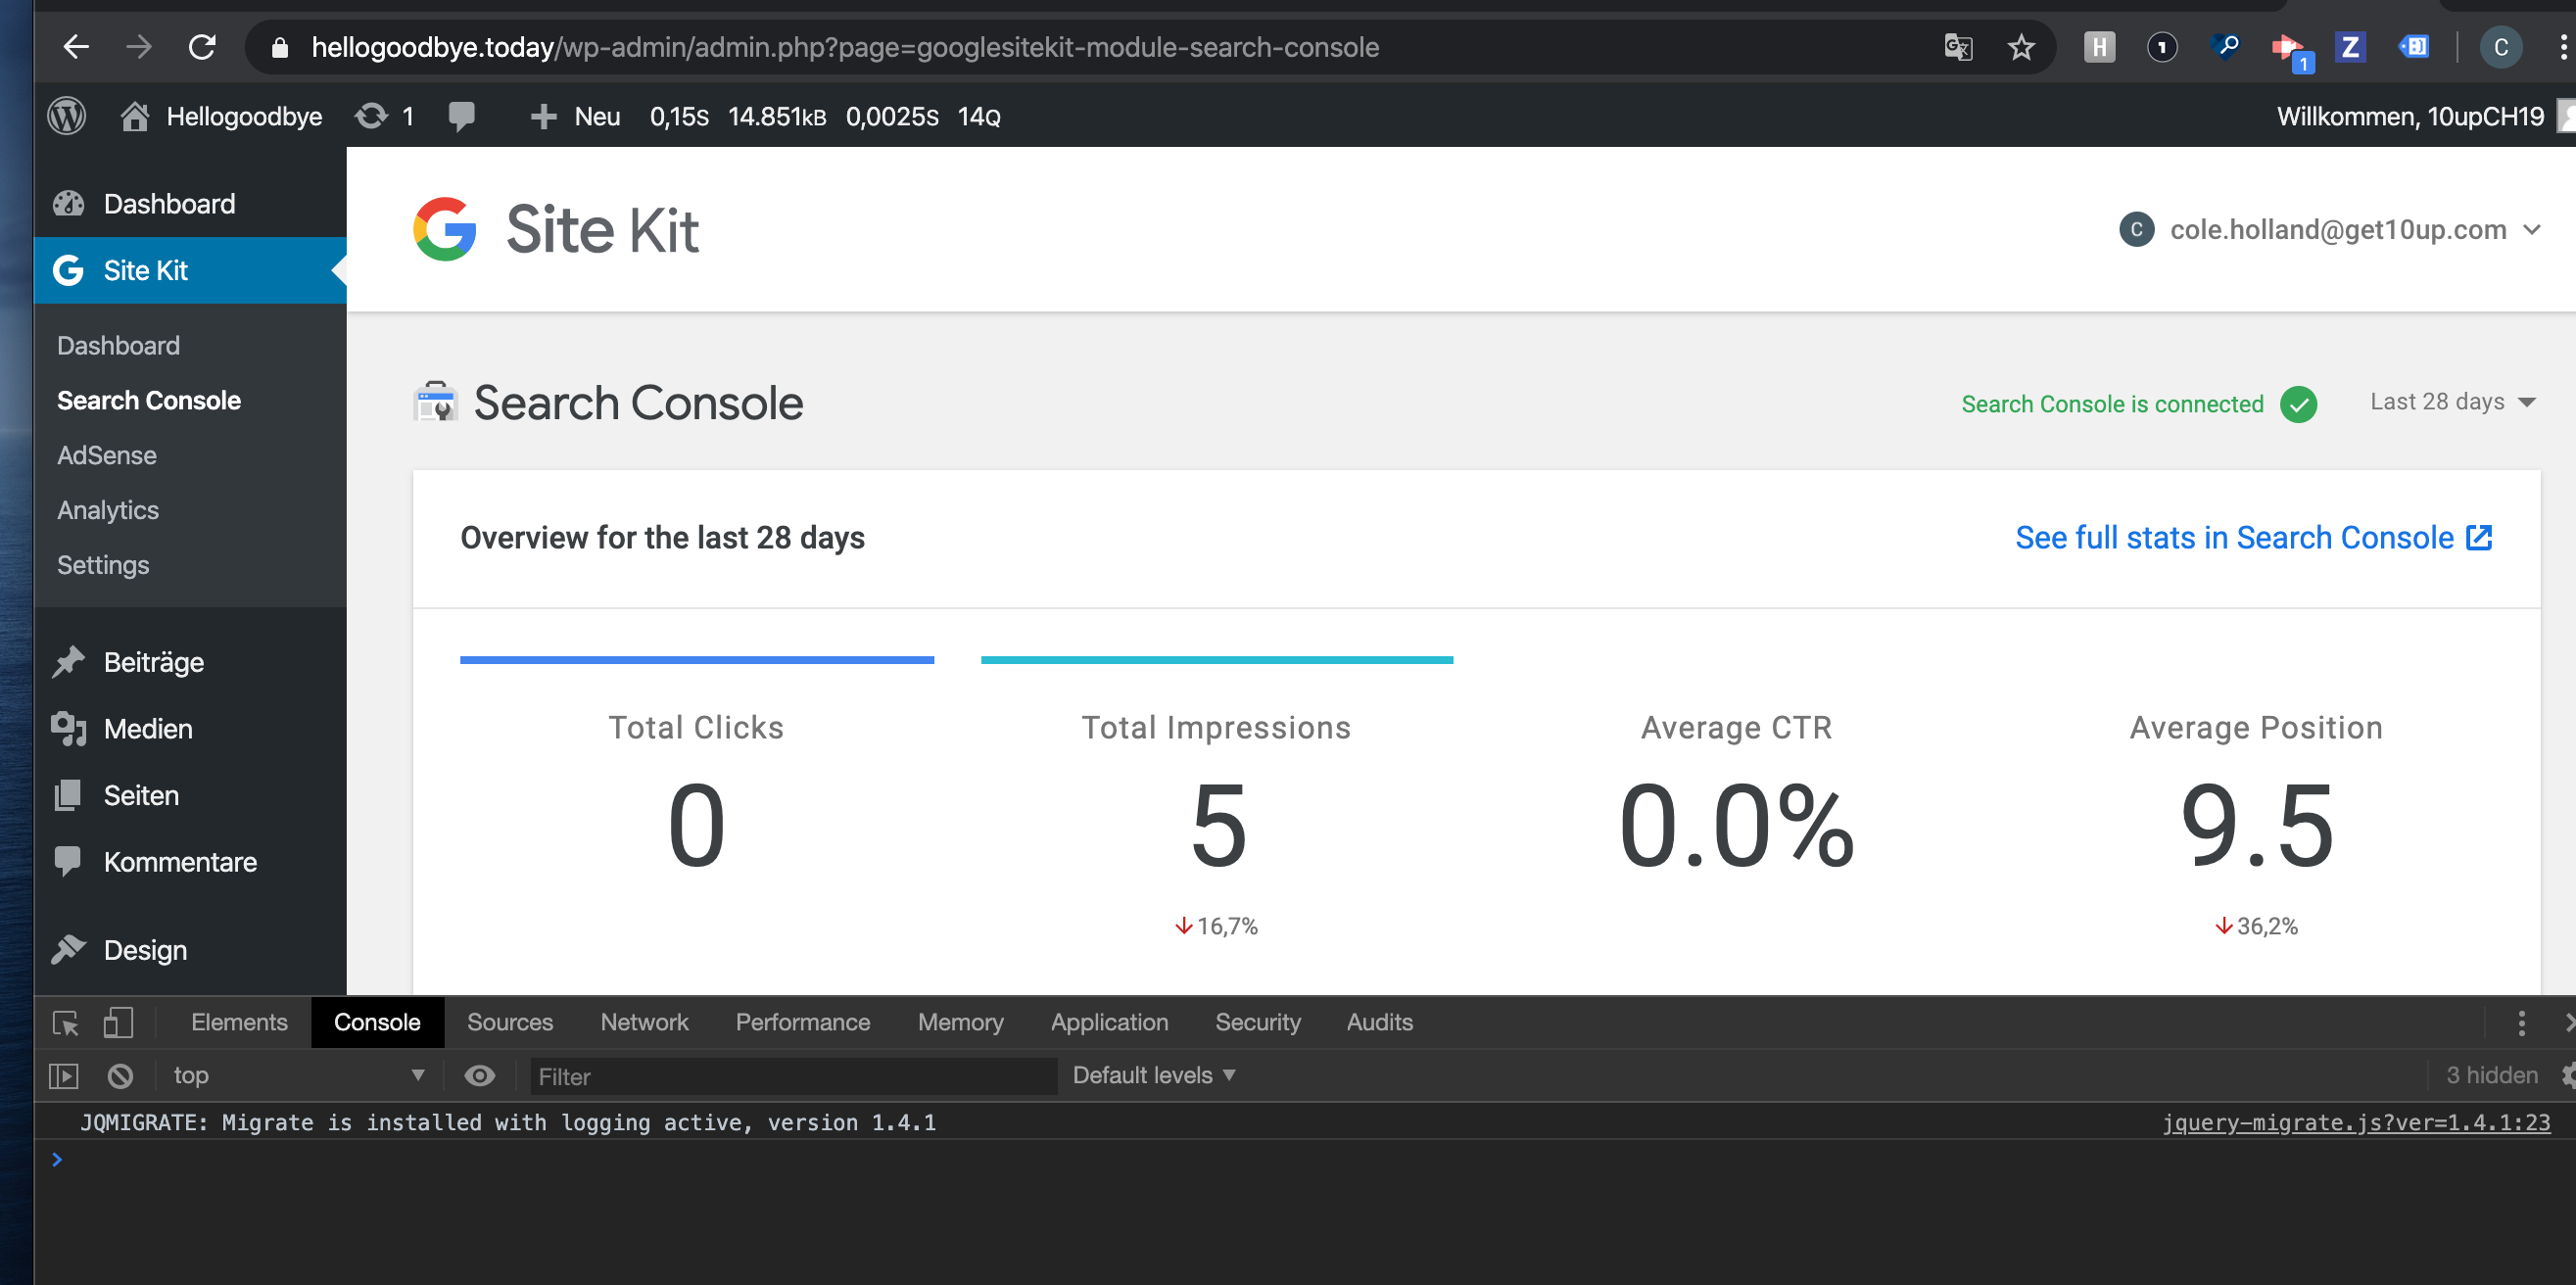Viewport: 2576px width, 1285px height.
Task: Open the Beiträge posts menu
Action: [x=190, y=662]
